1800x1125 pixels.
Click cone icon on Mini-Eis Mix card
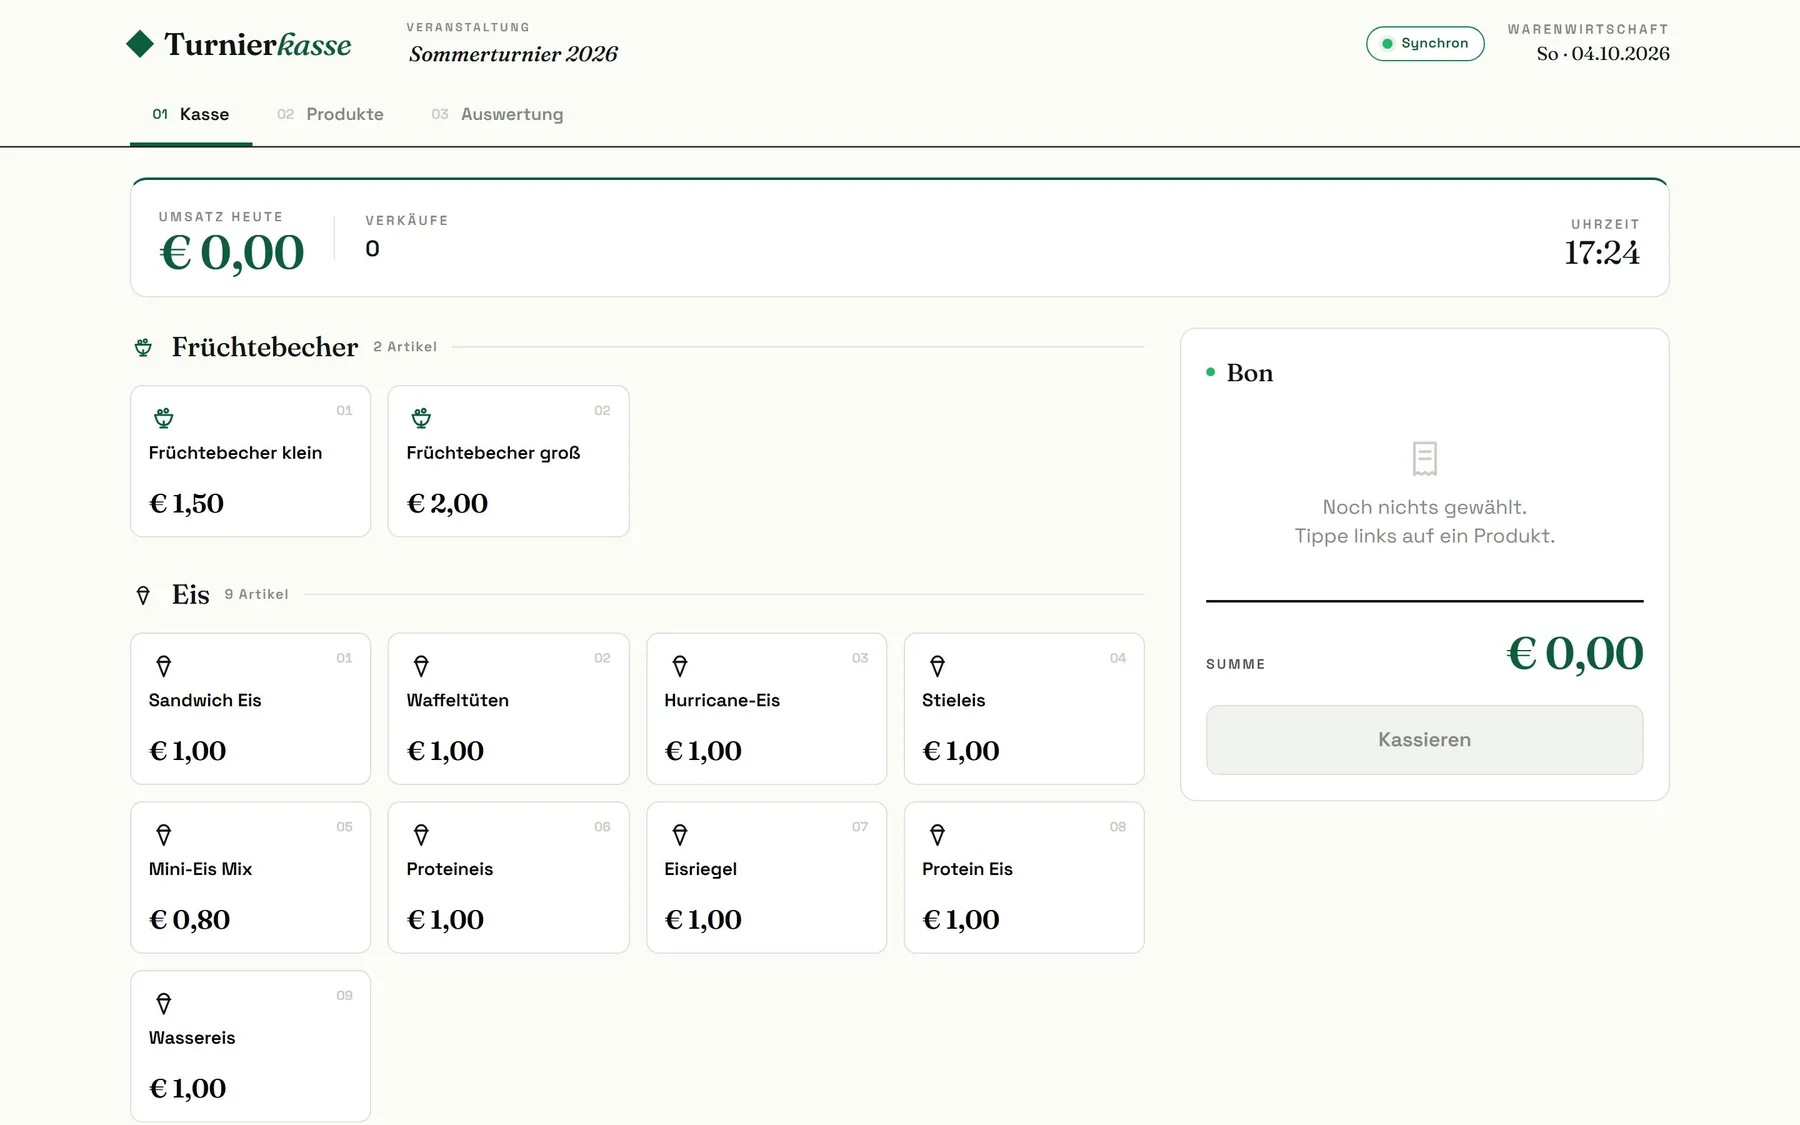pyautogui.click(x=164, y=834)
